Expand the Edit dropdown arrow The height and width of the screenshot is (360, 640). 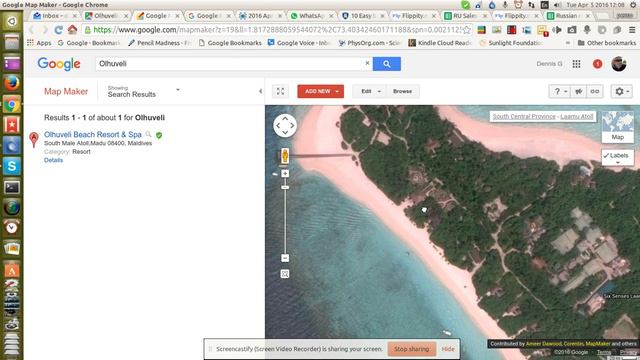pyautogui.click(x=379, y=91)
